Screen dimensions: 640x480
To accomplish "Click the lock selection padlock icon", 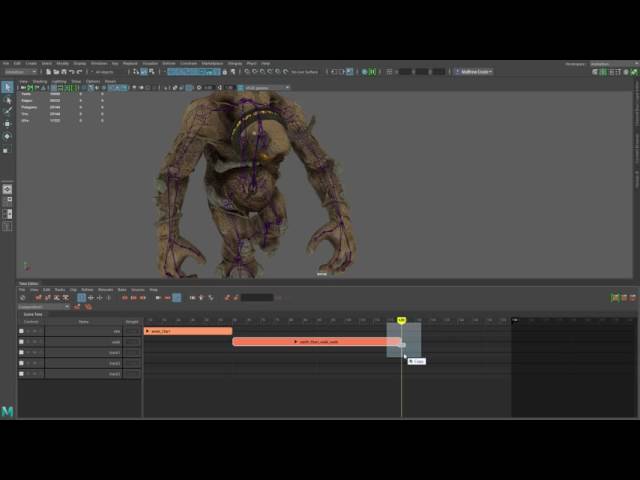I will pos(224,72).
